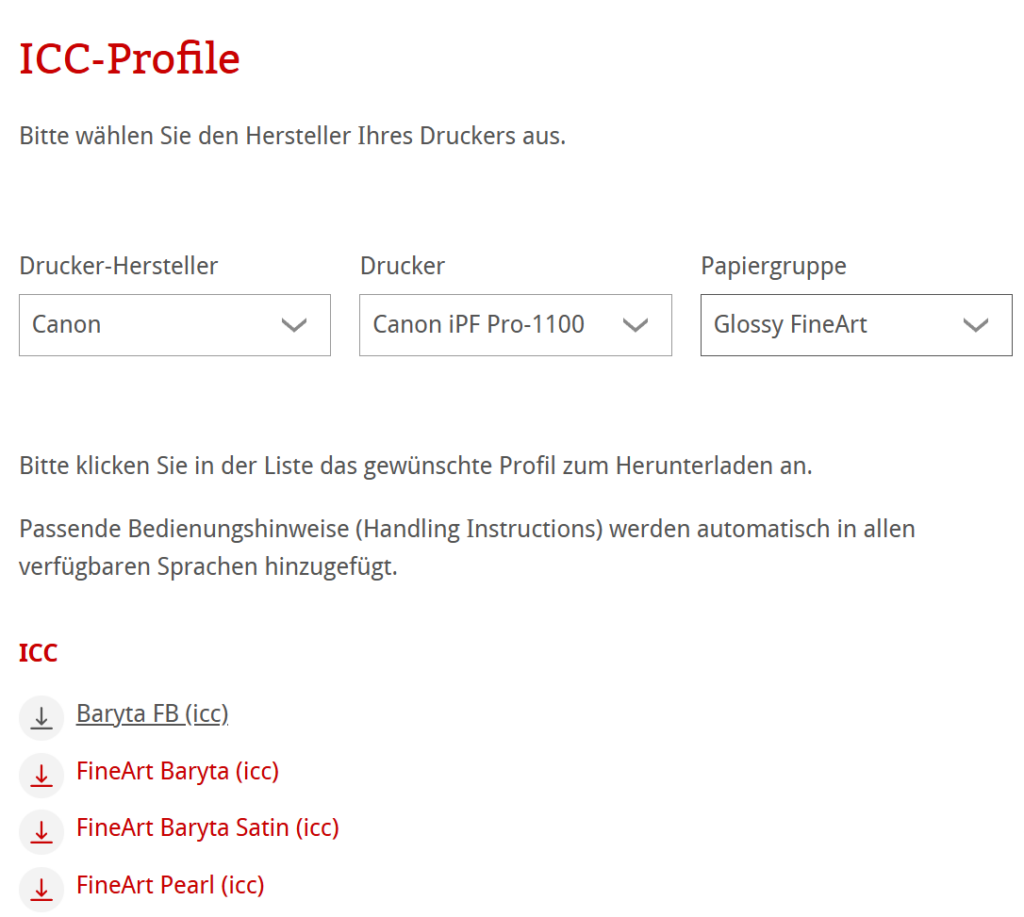The width and height of the screenshot is (1024, 917).
Task: Open the FineArt Pearl (icc) download link
Action: tap(170, 885)
